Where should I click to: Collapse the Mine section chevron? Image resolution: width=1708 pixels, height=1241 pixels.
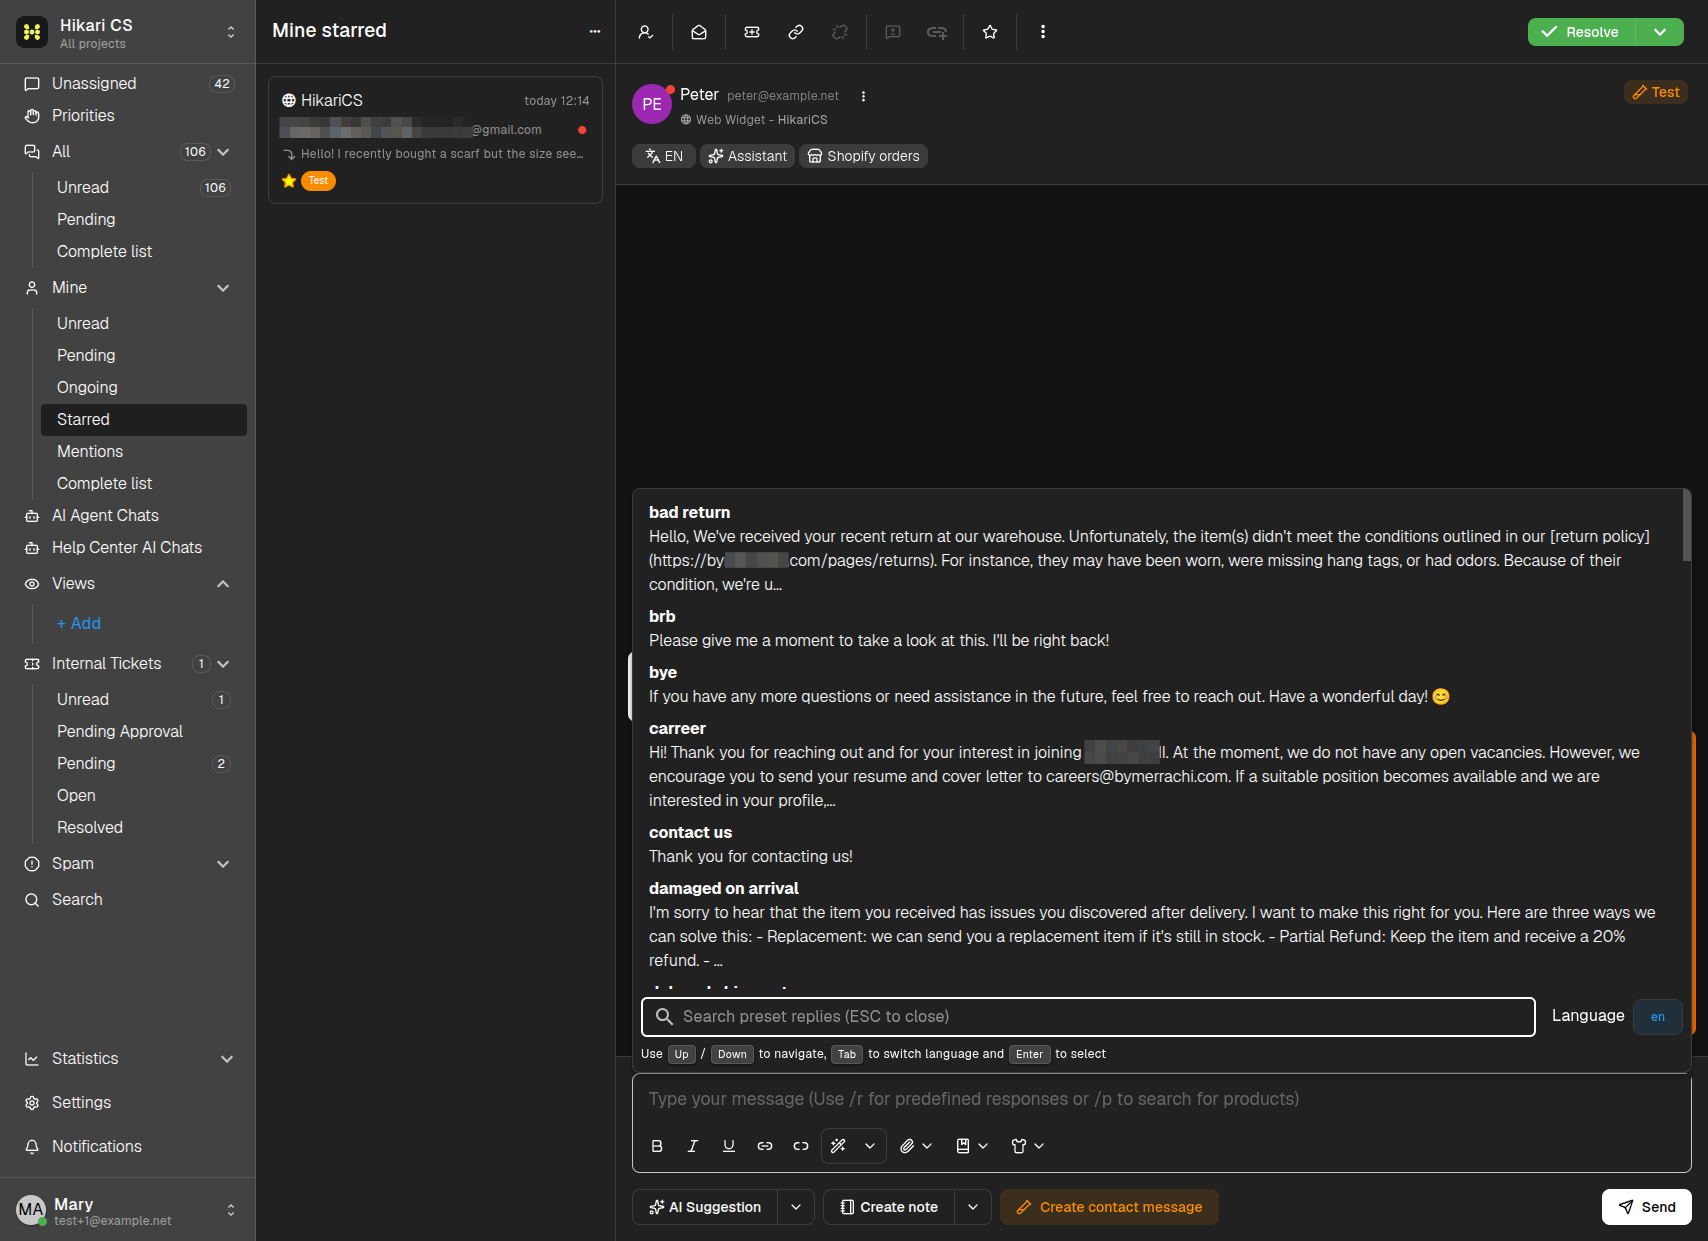(223, 288)
